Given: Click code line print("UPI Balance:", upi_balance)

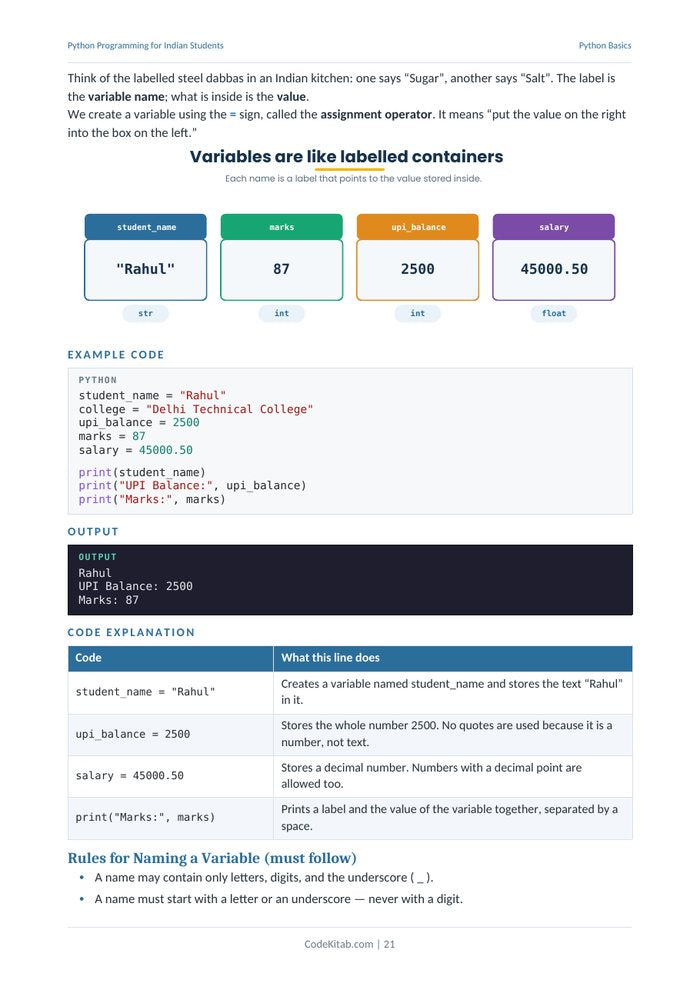Looking at the screenshot, I should pyautogui.click(x=193, y=486).
